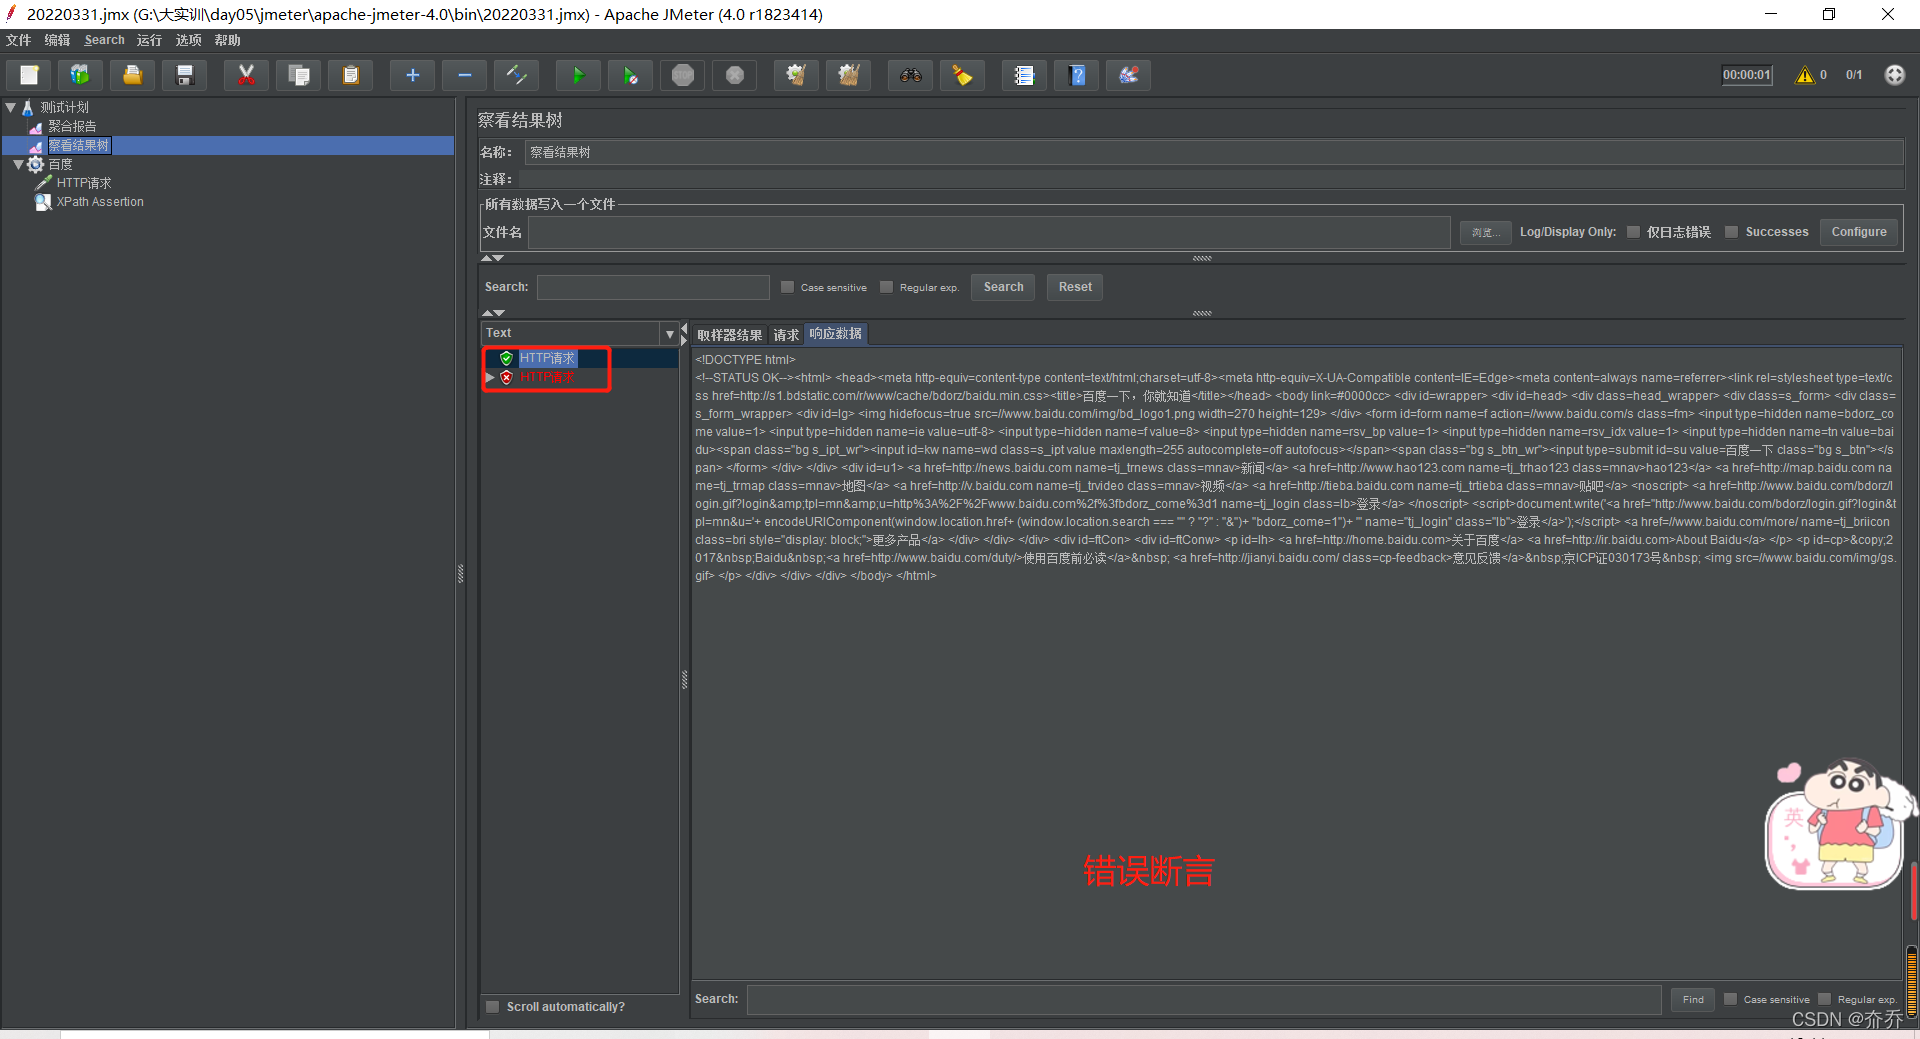Open the 文件 menu

point(19,40)
